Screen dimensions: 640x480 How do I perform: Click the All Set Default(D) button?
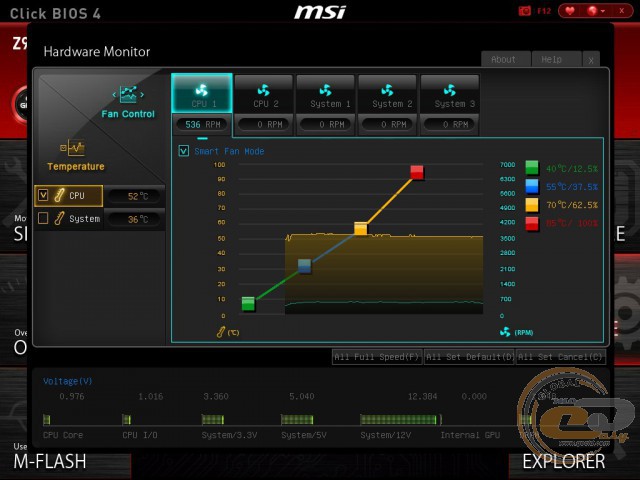coord(469,357)
